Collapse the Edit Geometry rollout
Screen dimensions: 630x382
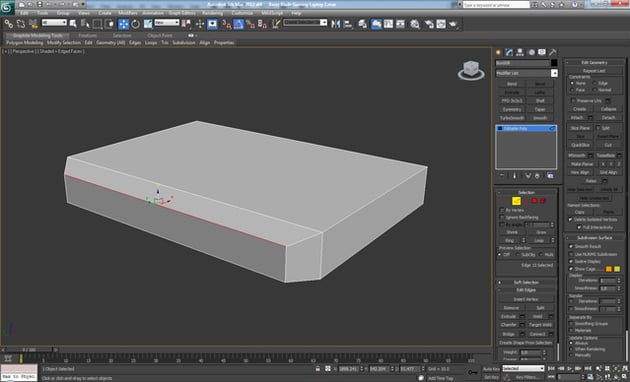(595, 62)
